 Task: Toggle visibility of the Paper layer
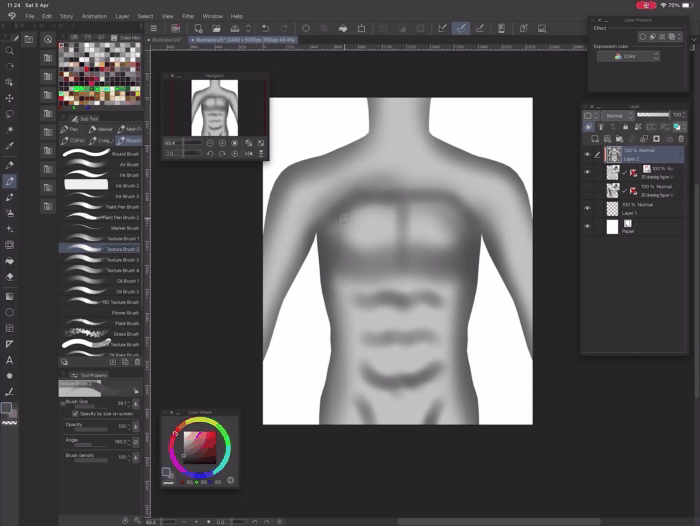click(x=587, y=227)
